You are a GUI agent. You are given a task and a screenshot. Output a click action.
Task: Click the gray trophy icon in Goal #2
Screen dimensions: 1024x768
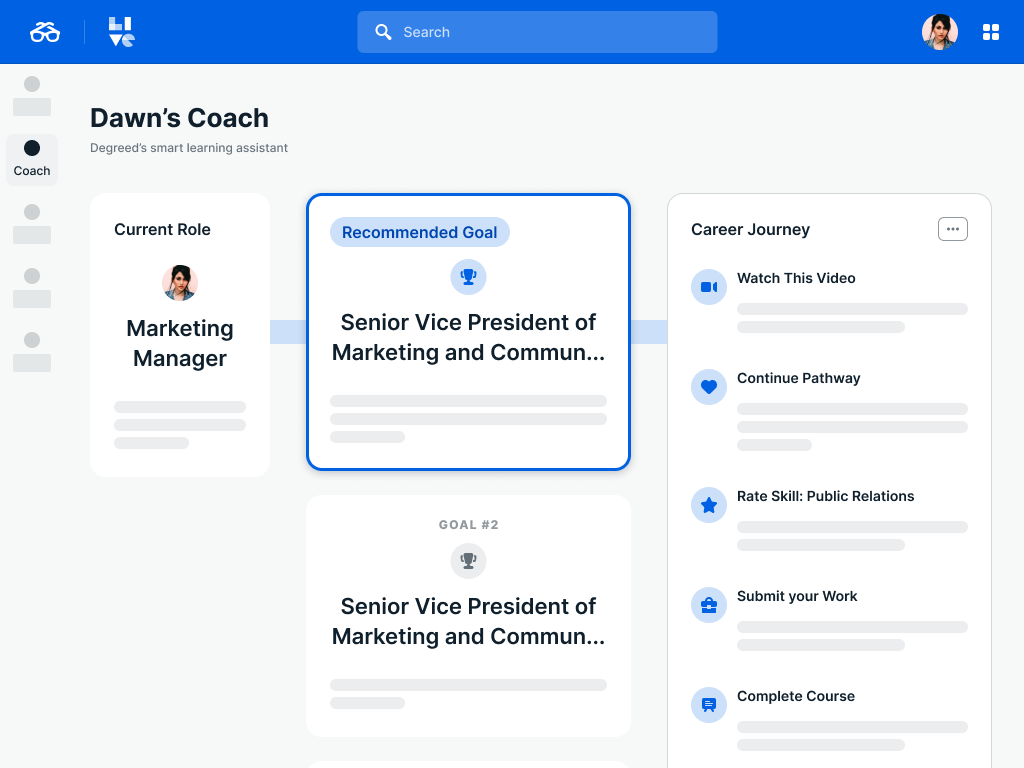coord(468,561)
